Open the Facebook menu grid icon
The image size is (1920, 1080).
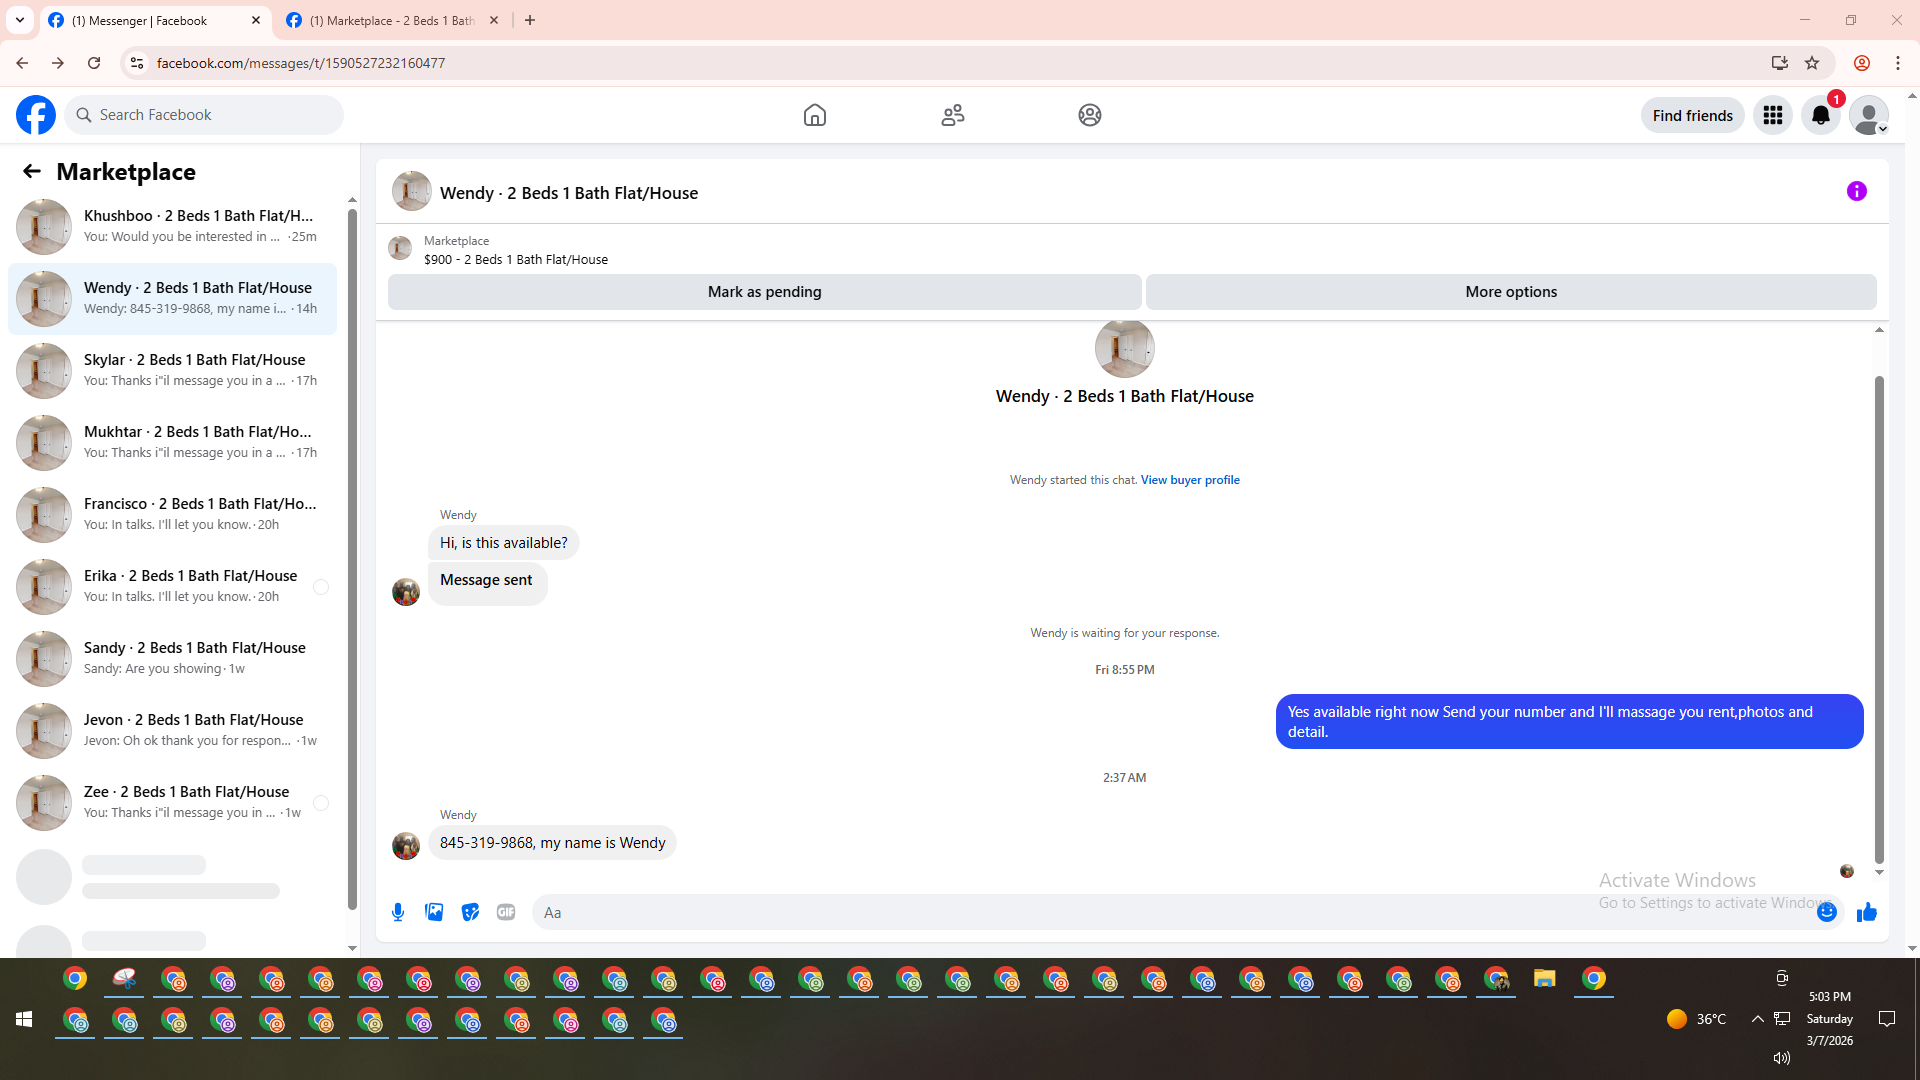1773,115
